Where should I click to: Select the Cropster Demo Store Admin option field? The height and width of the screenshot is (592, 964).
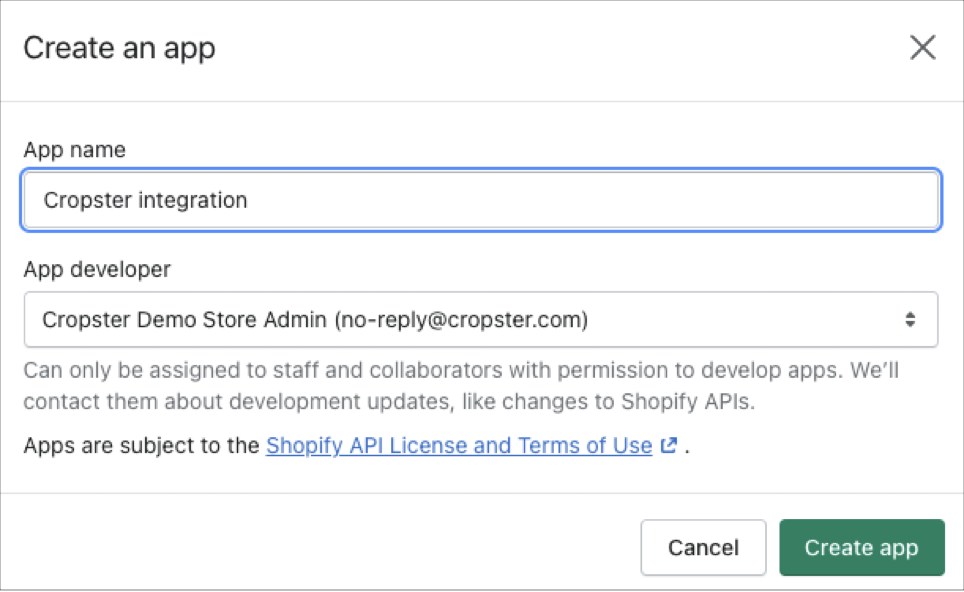481,320
